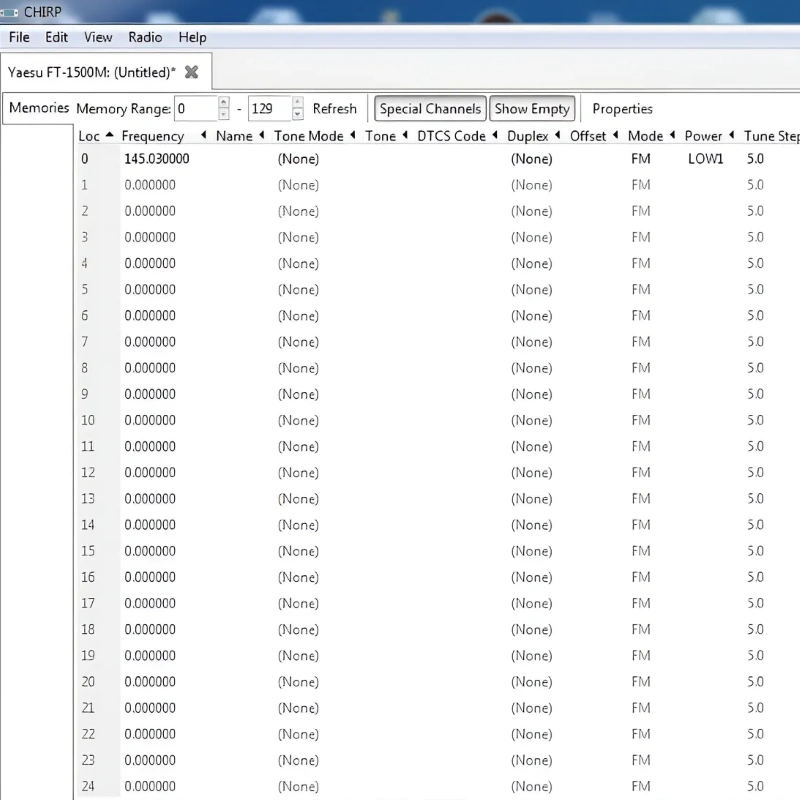The width and height of the screenshot is (800, 800).
Task: Toggle the Special Channels button
Action: point(430,109)
